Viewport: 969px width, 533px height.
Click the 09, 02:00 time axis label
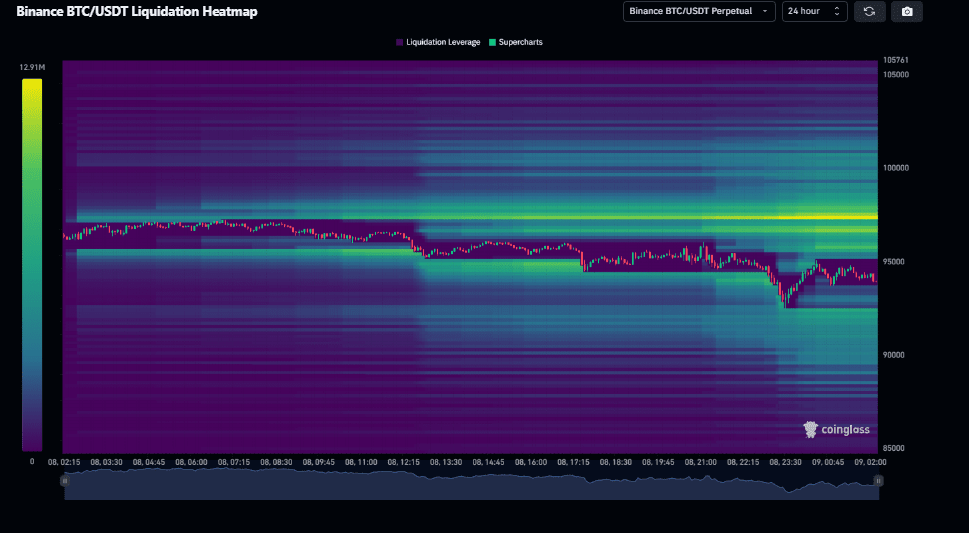868,462
